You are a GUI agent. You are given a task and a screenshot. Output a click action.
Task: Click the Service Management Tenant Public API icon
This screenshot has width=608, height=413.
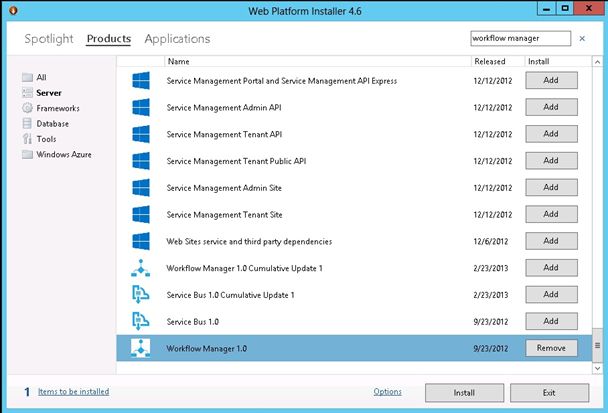click(x=141, y=161)
